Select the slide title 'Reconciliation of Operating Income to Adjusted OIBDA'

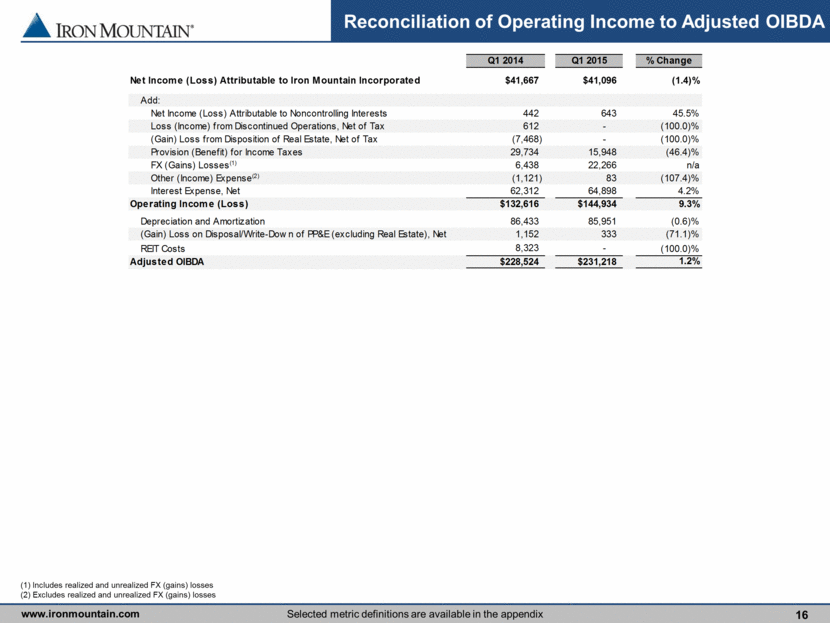click(584, 22)
